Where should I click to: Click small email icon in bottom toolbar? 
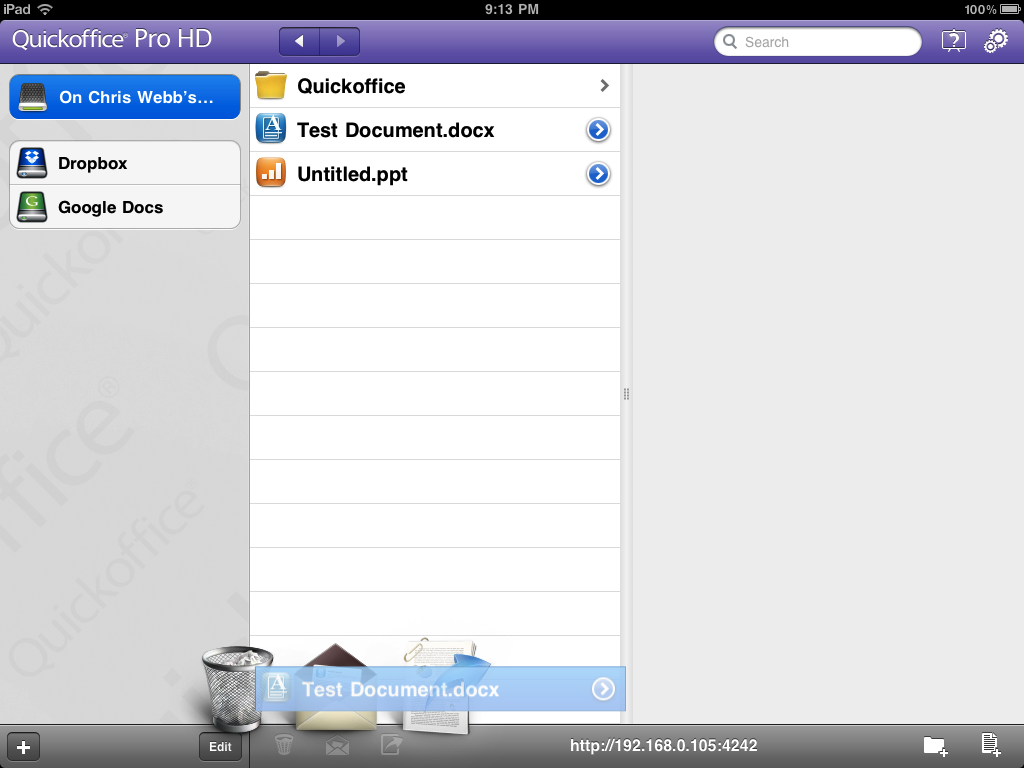[337, 745]
